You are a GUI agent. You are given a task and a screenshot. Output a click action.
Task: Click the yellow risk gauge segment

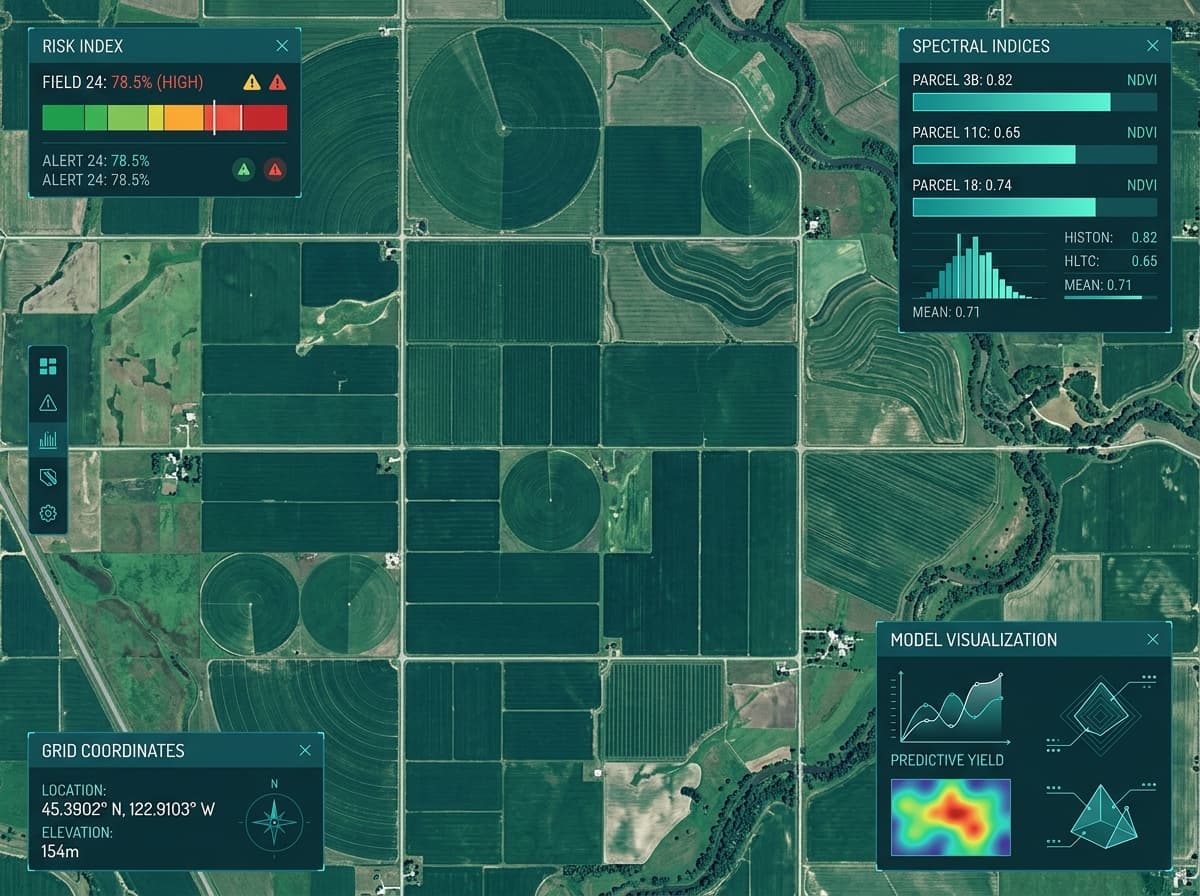[x=156, y=118]
